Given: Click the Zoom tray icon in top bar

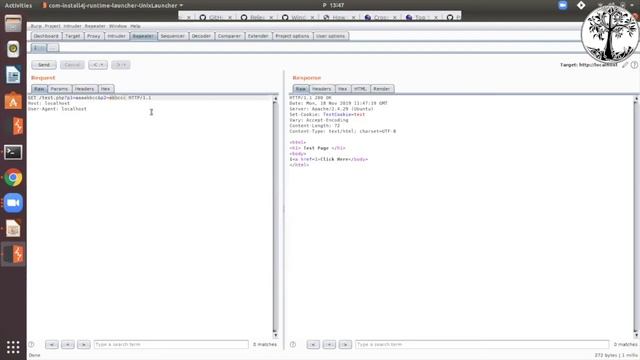Looking at the screenshot, I should click(x=563, y=5).
